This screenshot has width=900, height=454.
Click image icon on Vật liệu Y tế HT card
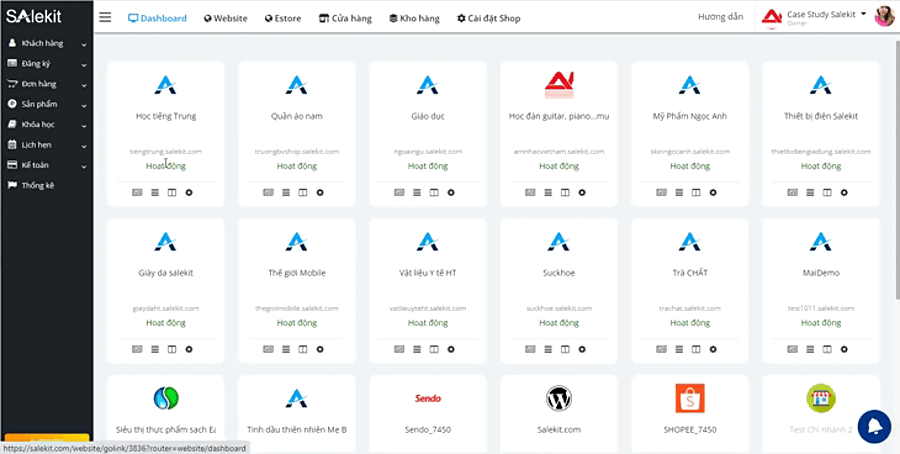[x=399, y=349]
